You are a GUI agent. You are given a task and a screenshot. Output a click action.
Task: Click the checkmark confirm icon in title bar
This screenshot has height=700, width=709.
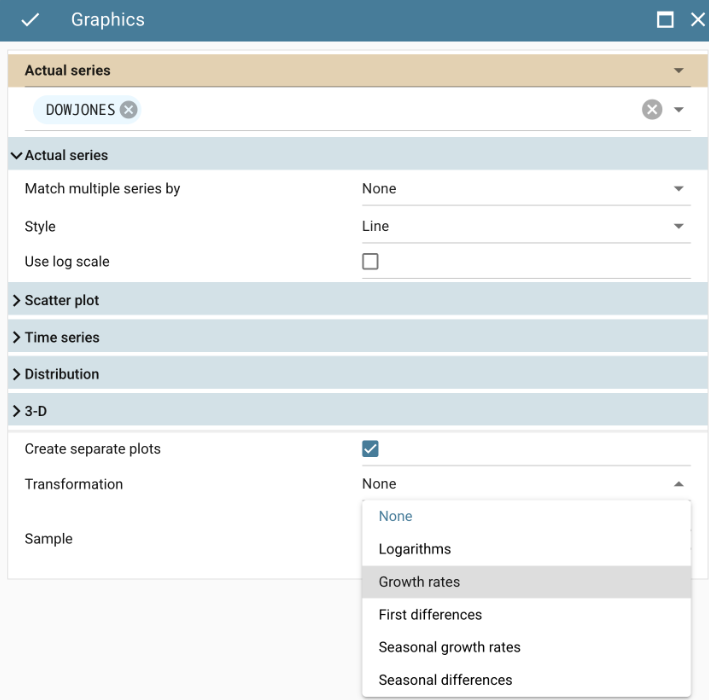coord(30,20)
